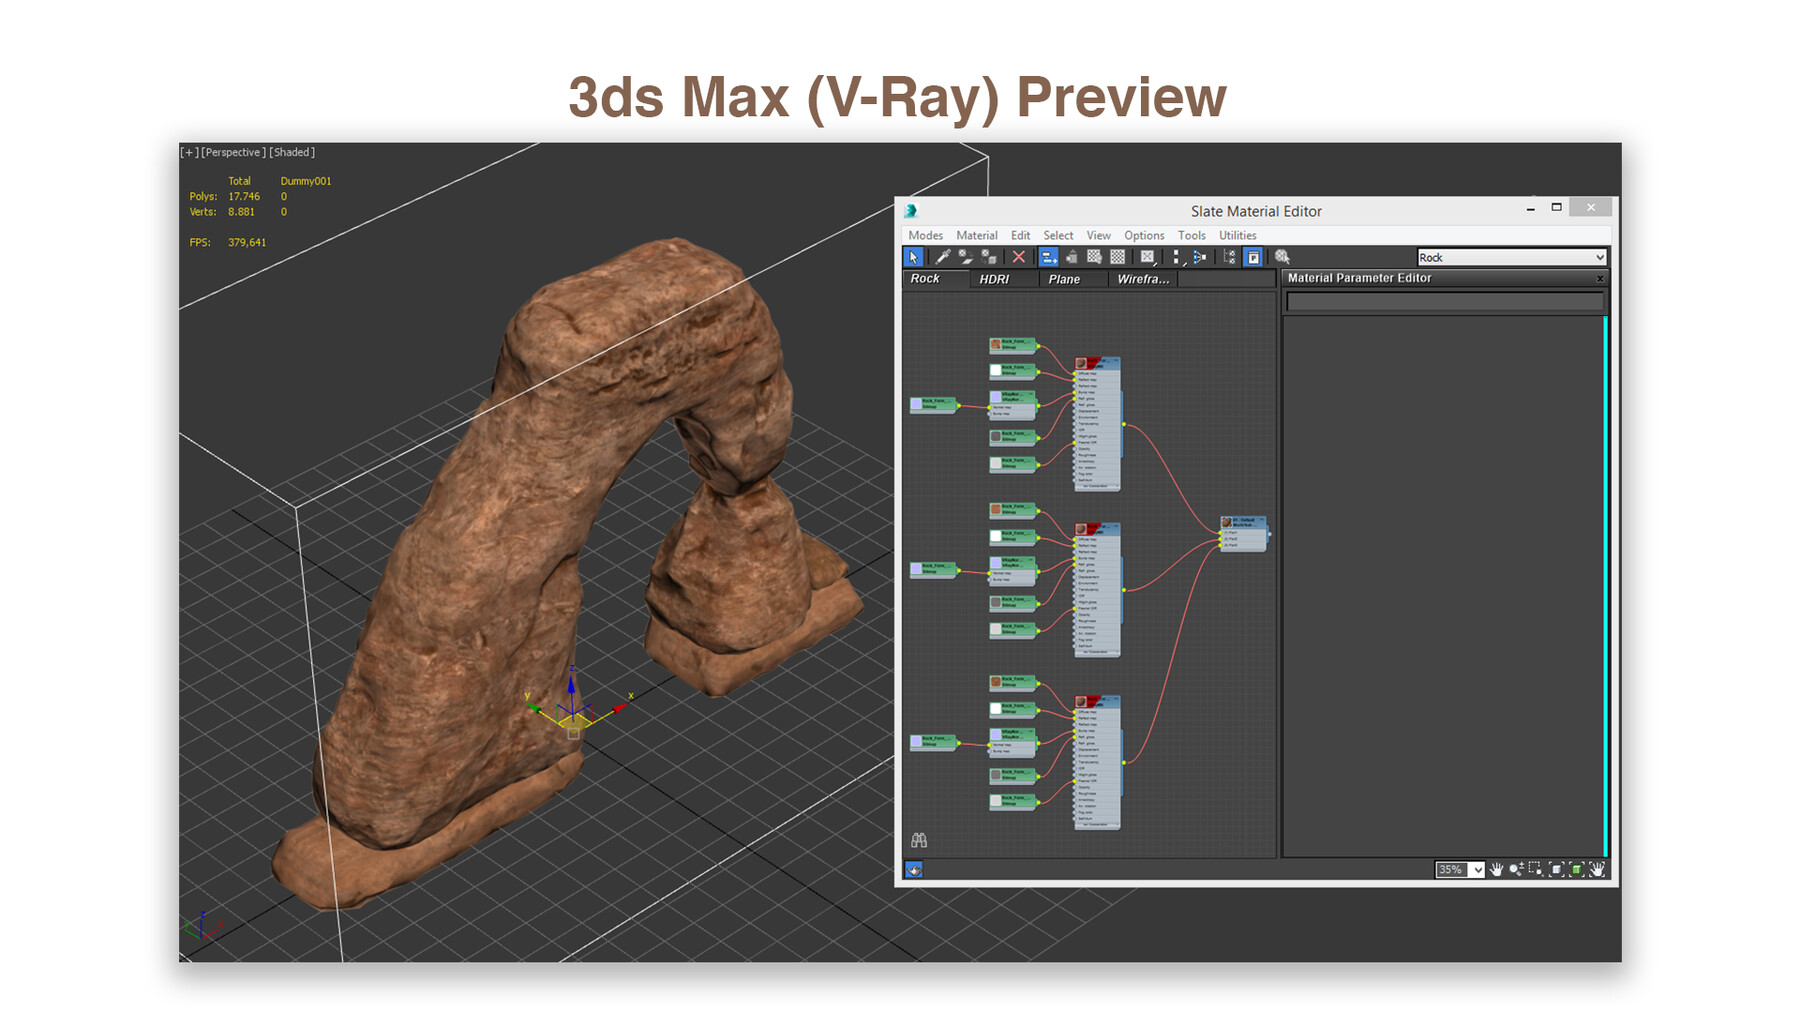Activate the Zoom Region tool
The height and width of the screenshot is (1013, 1800).
click(1536, 870)
